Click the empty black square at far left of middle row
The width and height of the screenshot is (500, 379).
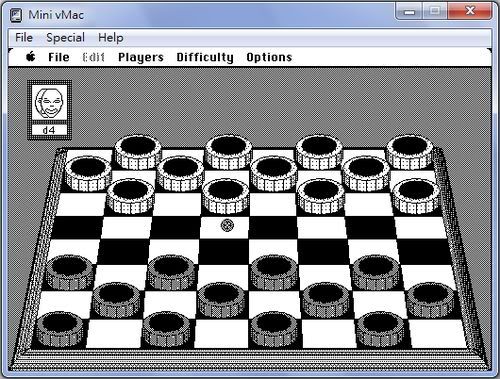click(77, 227)
